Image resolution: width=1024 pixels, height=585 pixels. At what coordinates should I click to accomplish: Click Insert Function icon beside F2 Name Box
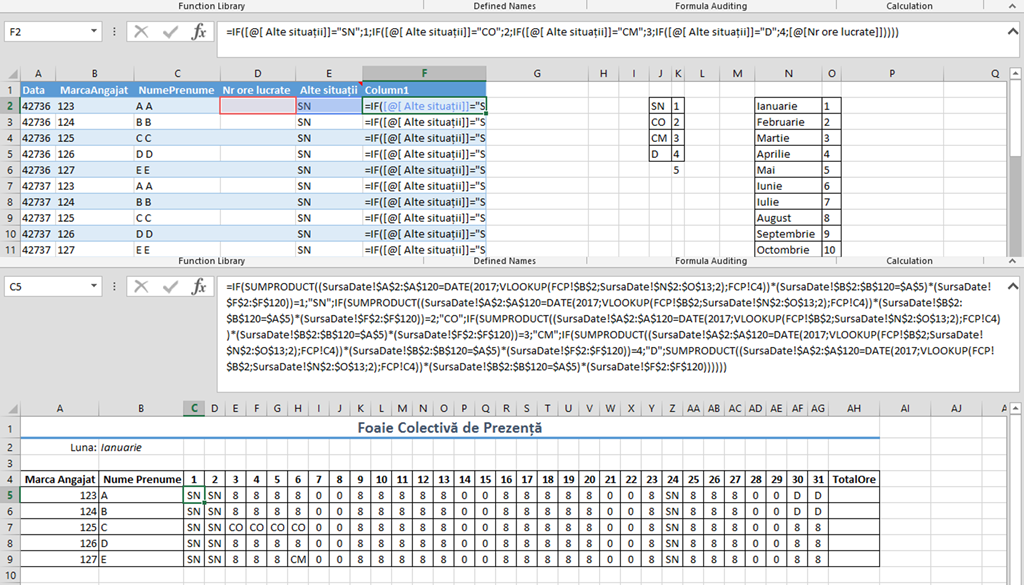point(199,32)
